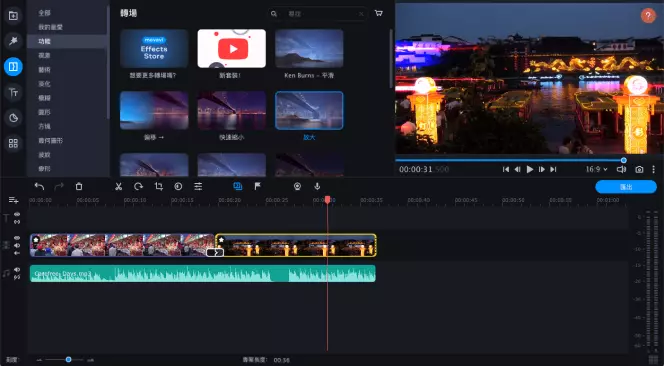Click the zoom in timeline scale icon

tap(91, 360)
